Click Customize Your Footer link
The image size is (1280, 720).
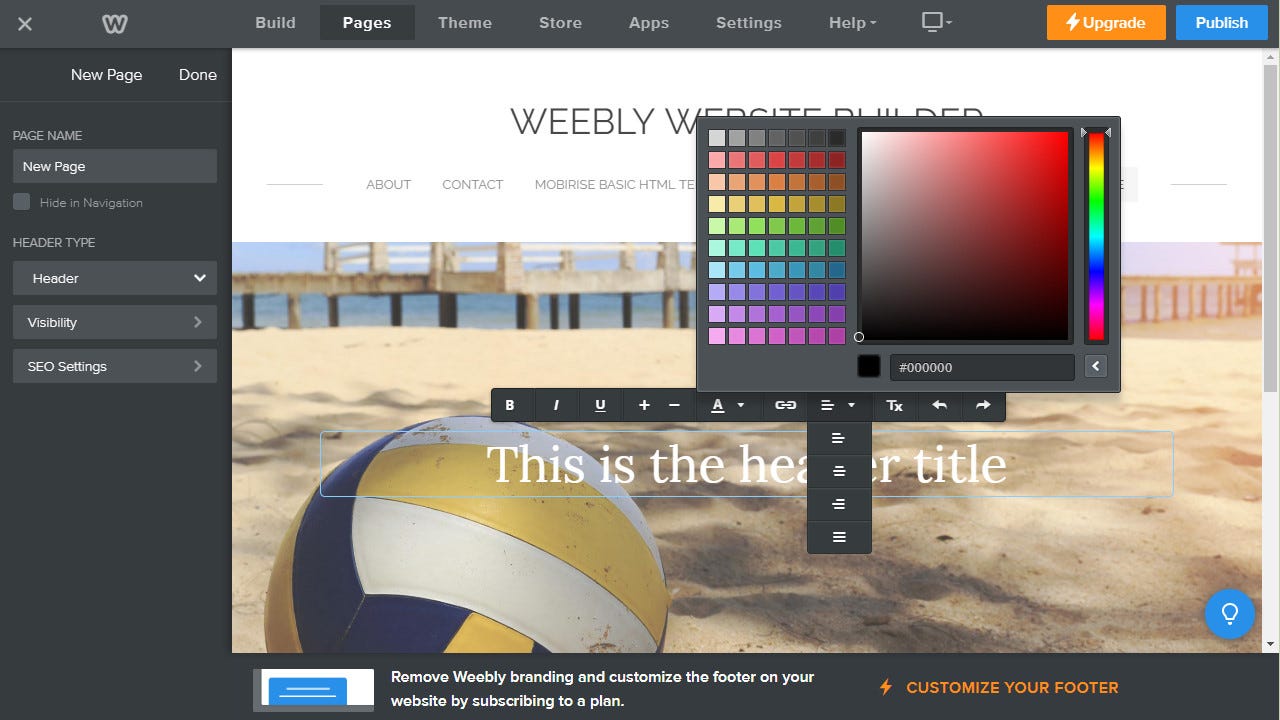(x=1012, y=687)
